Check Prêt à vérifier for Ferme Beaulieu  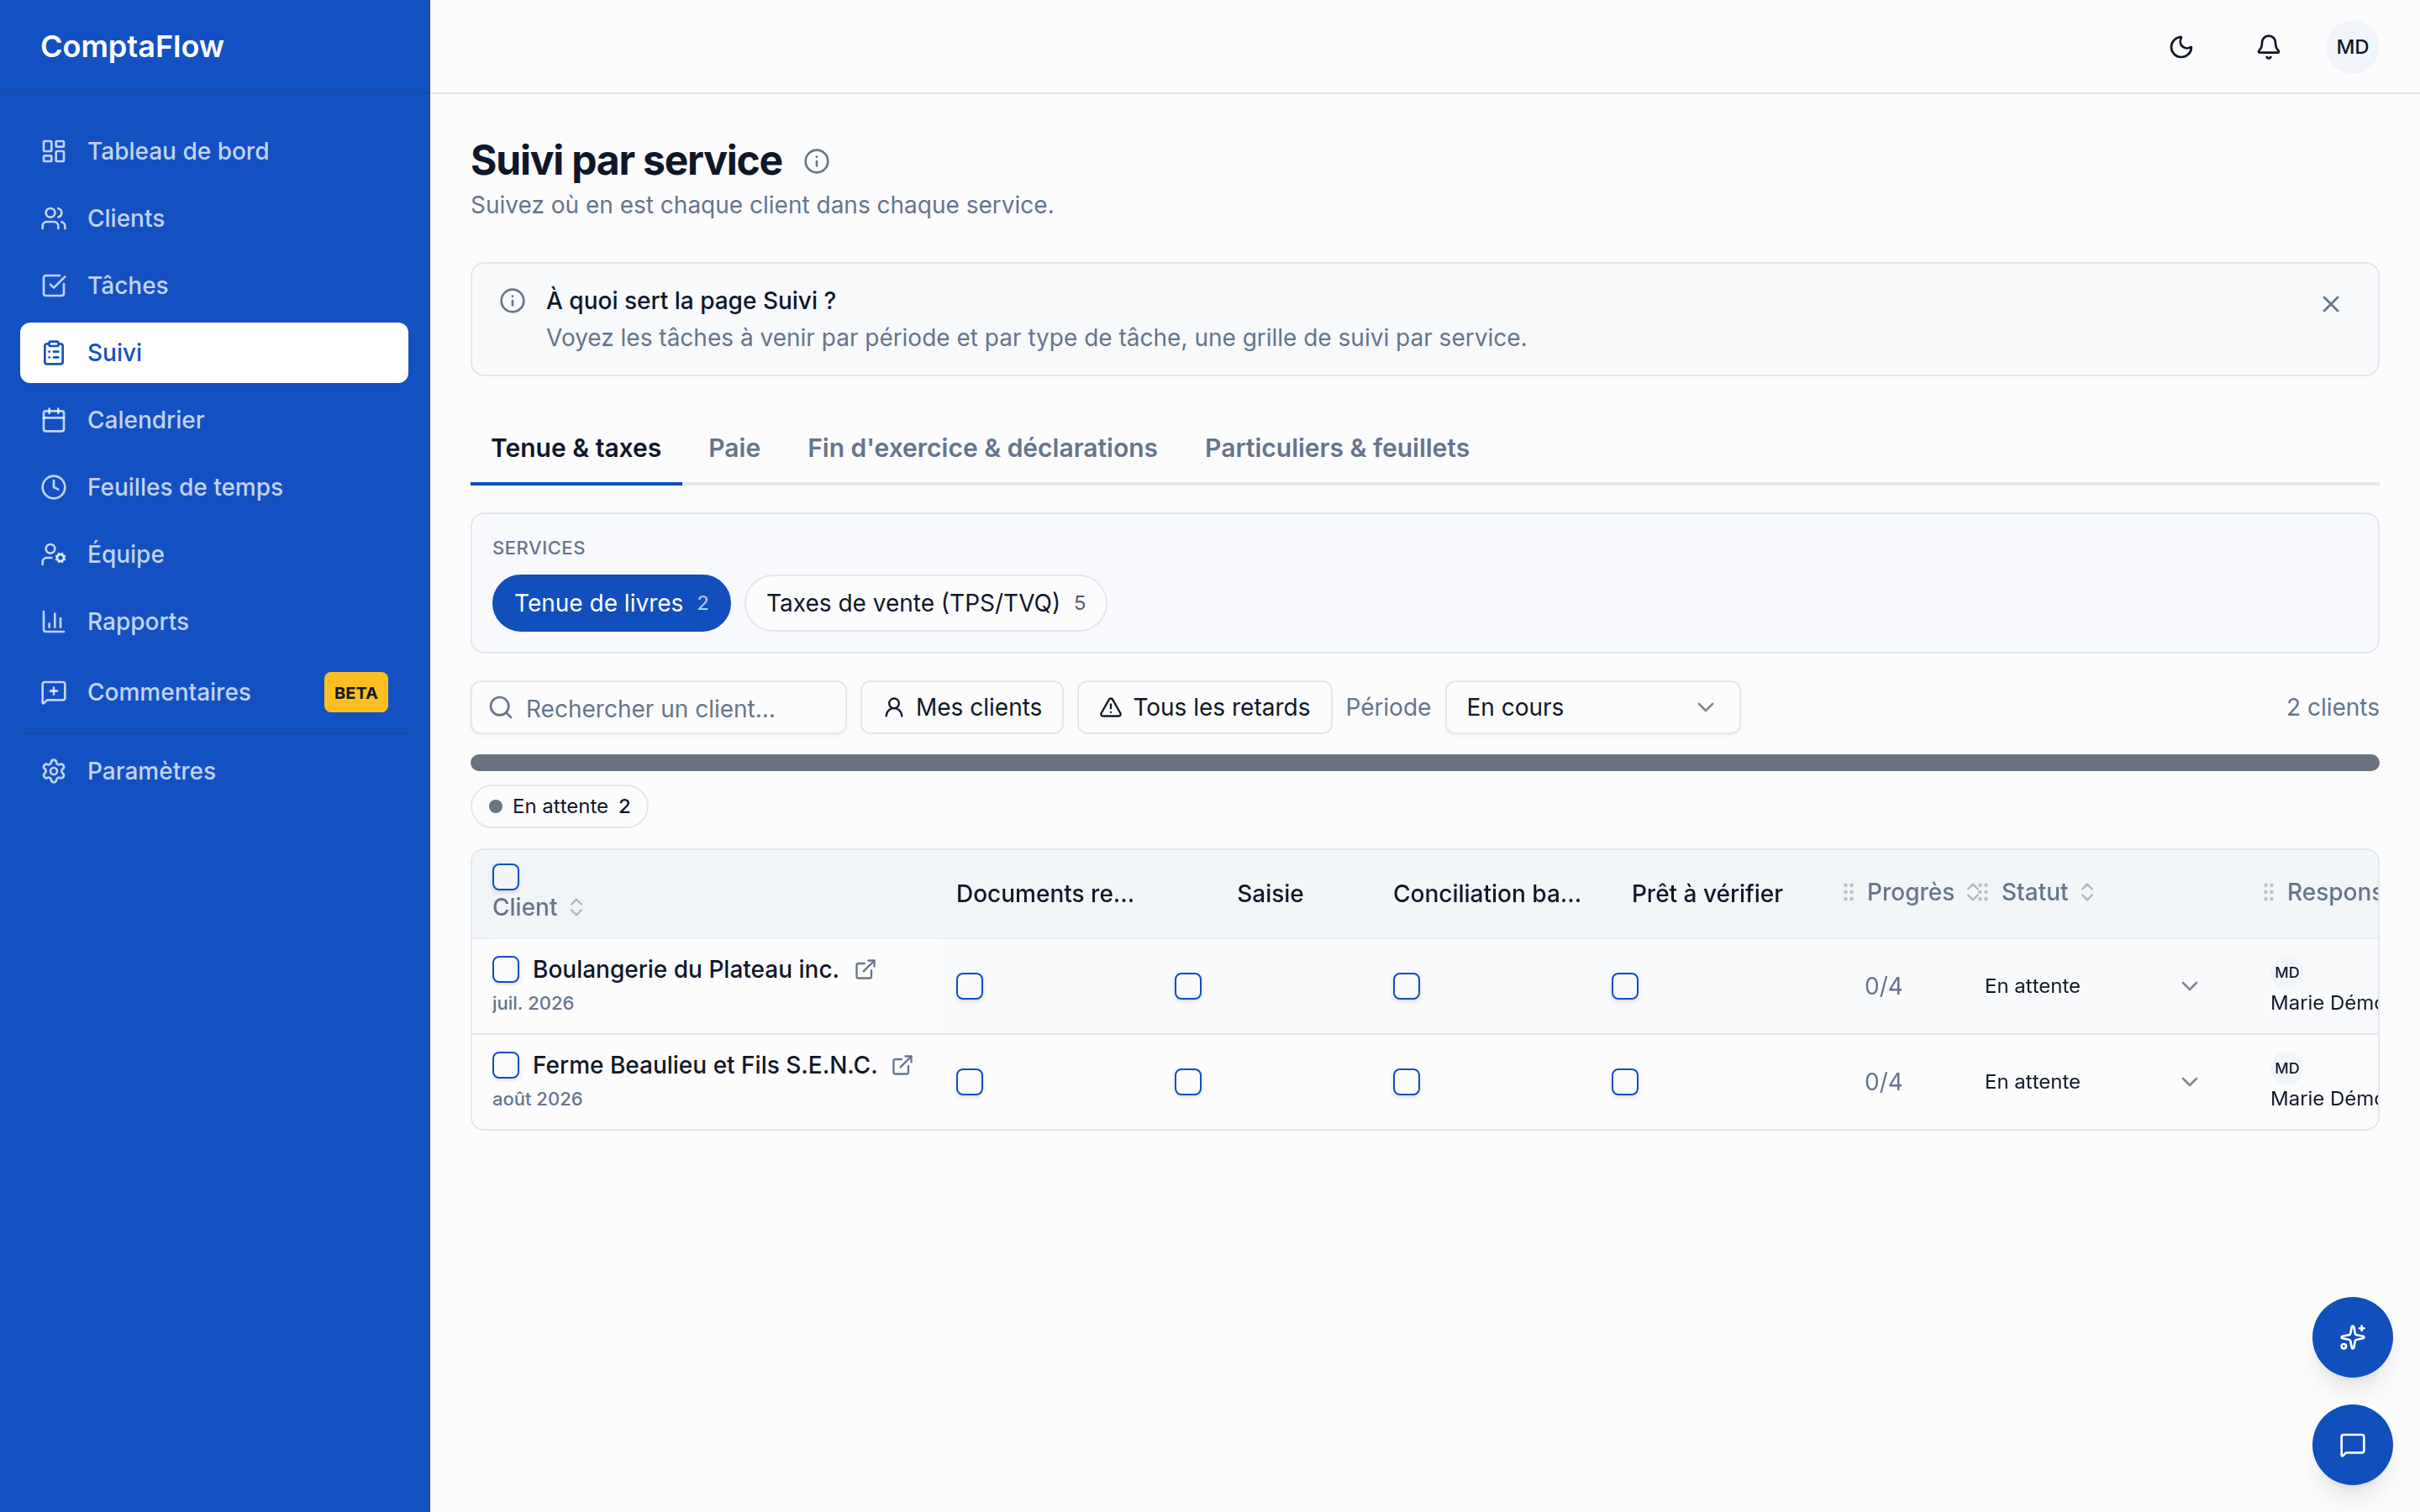1625,1082
